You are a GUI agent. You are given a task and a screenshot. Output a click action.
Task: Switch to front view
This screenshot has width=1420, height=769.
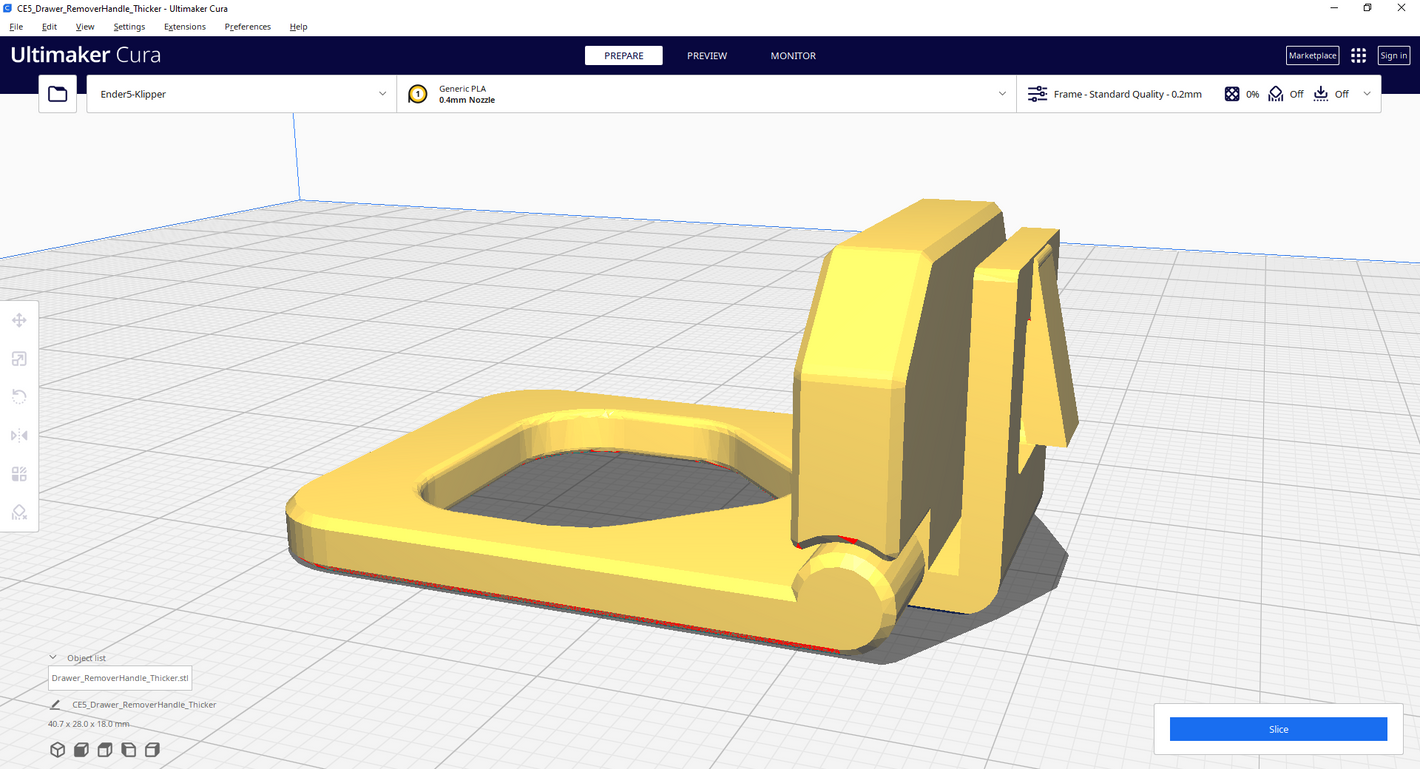[81, 750]
